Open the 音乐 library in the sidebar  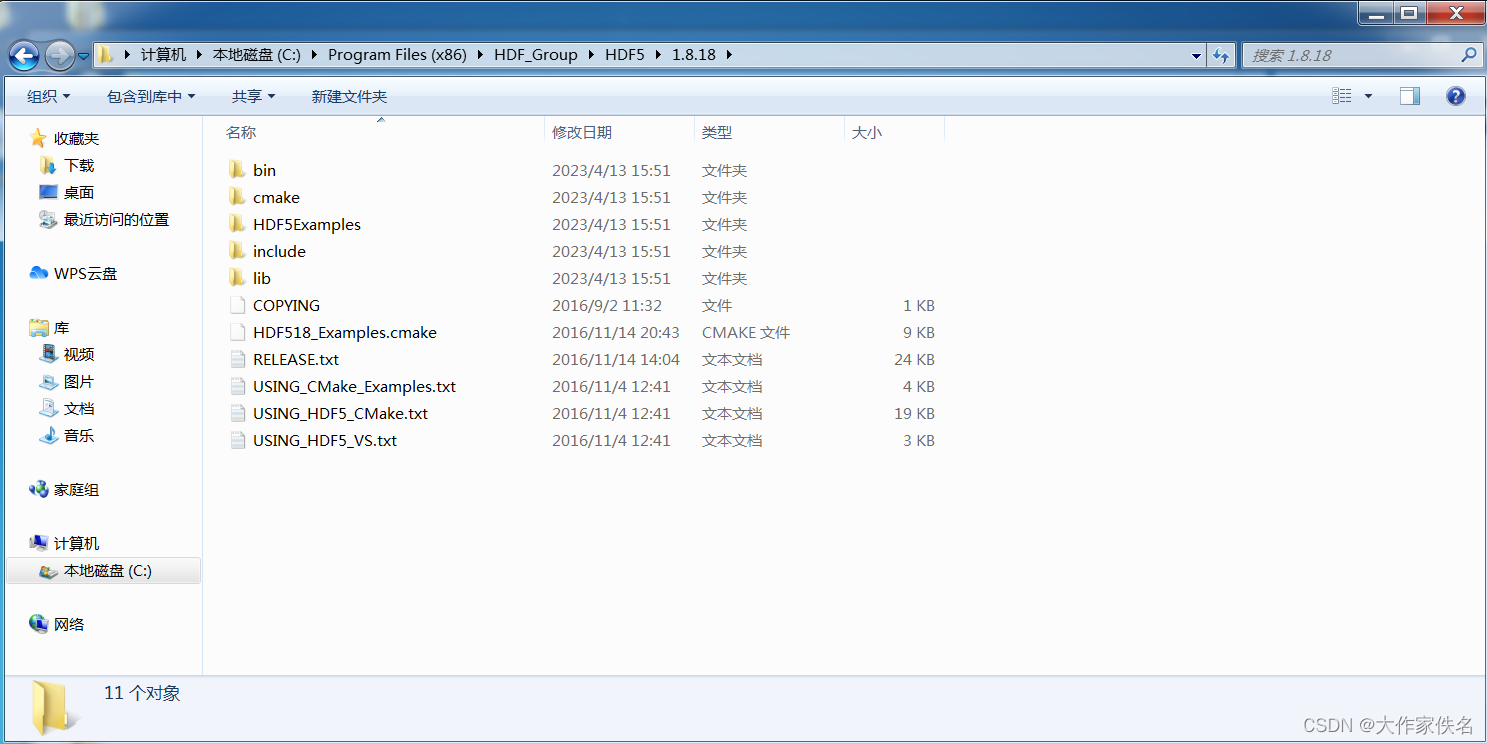pos(78,435)
